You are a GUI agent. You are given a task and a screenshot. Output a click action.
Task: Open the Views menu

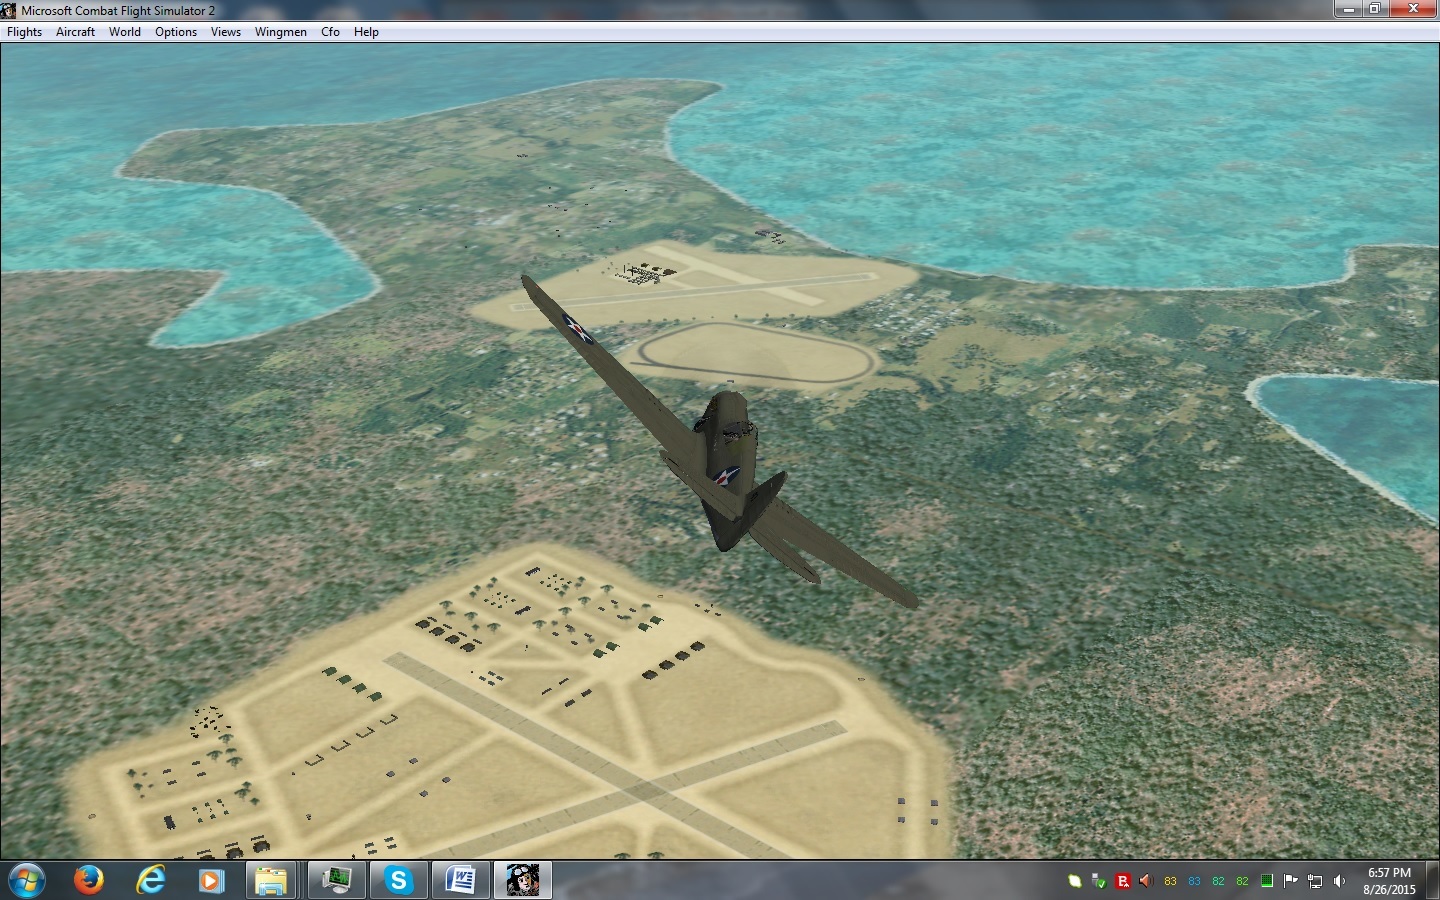[x=226, y=32]
